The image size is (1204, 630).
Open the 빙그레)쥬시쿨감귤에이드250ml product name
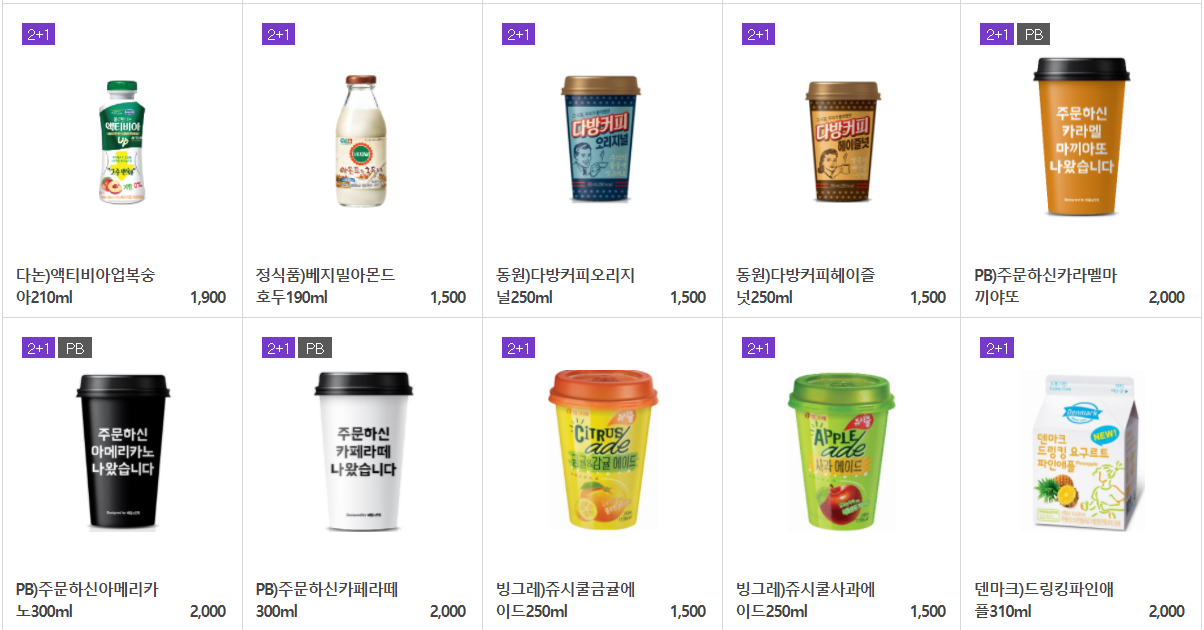tap(566, 600)
